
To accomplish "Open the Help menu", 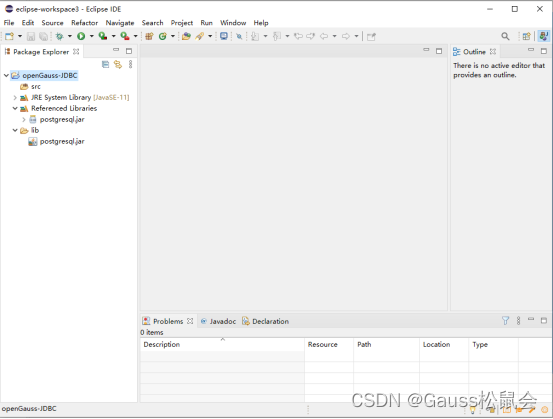I will pos(261,23).
